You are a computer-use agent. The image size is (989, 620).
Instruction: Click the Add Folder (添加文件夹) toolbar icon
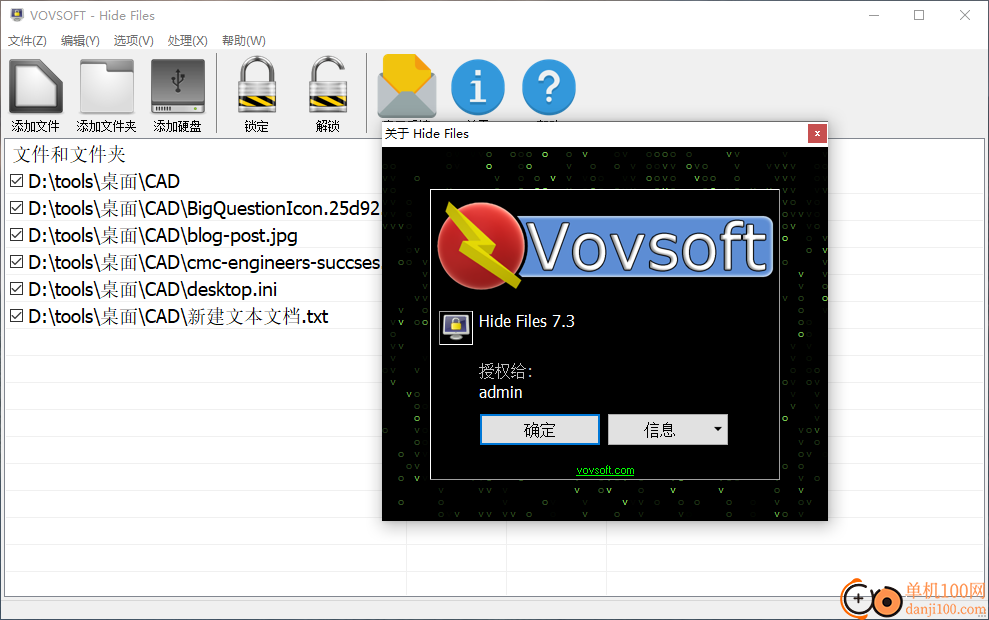(107, 86)
